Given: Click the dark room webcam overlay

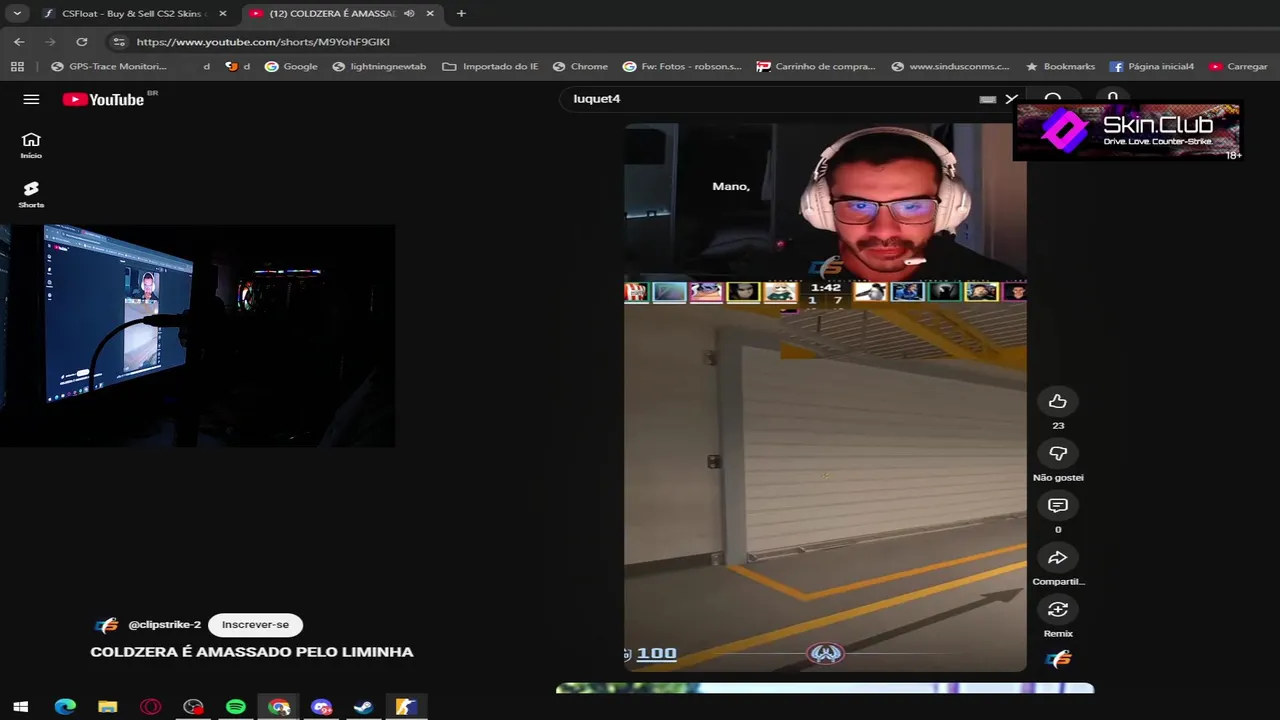Looking at the screenshot, I should [198, 336].
